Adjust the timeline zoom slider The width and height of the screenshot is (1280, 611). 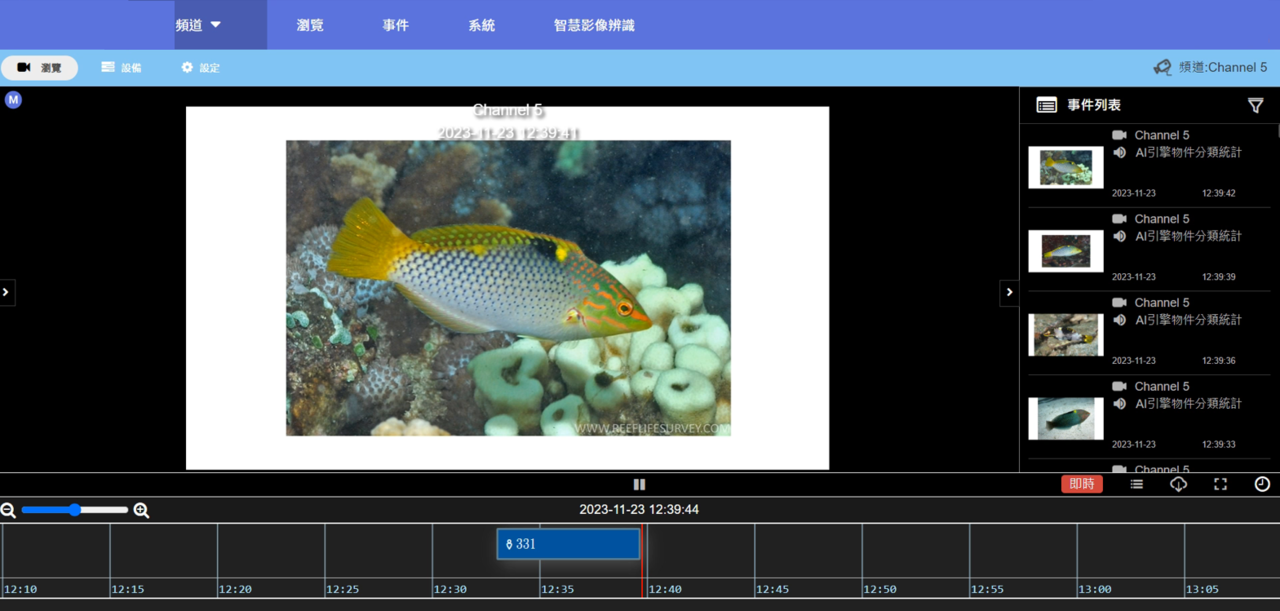75,510
